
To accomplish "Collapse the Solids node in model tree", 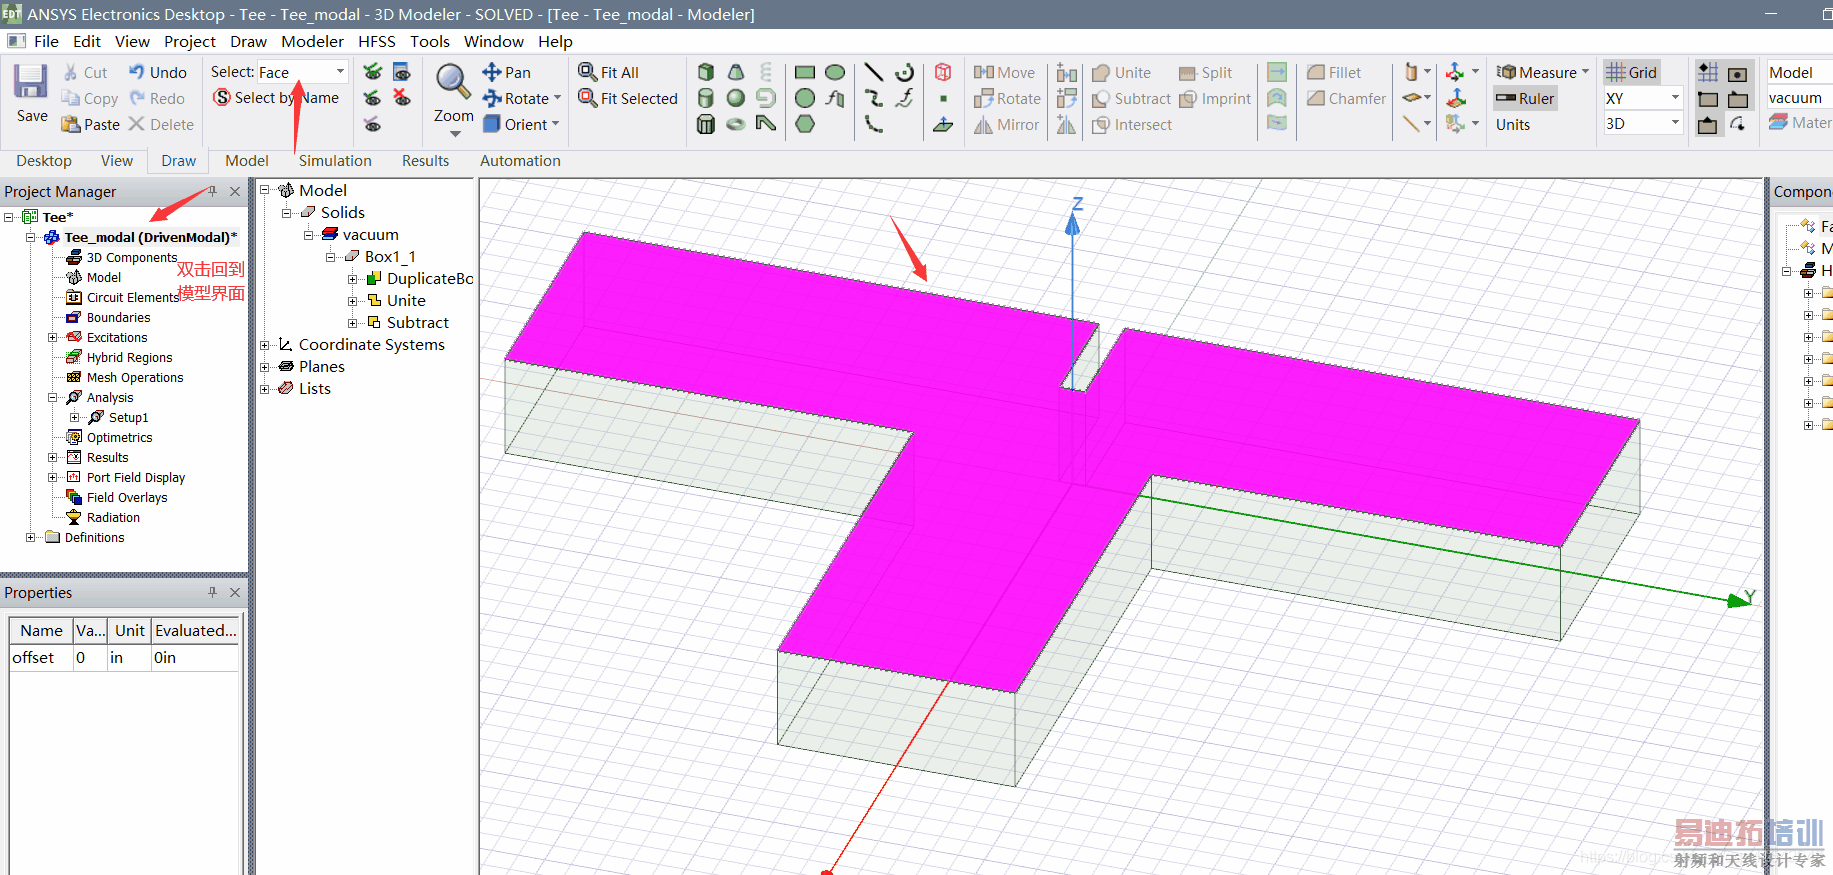I will click(x=287, y=213).
